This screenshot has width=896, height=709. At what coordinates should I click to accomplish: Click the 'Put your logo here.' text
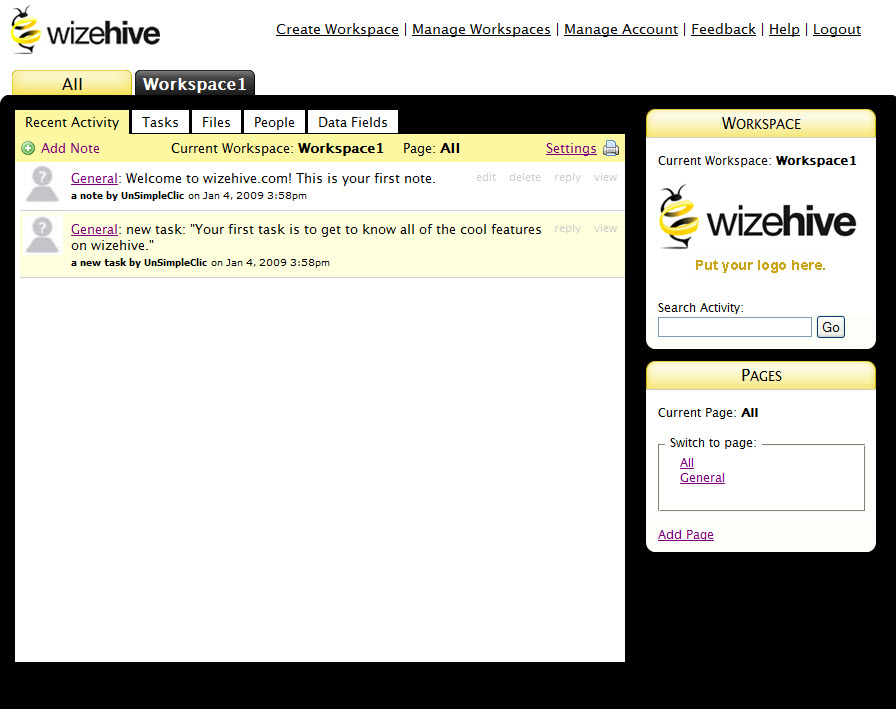760,265
